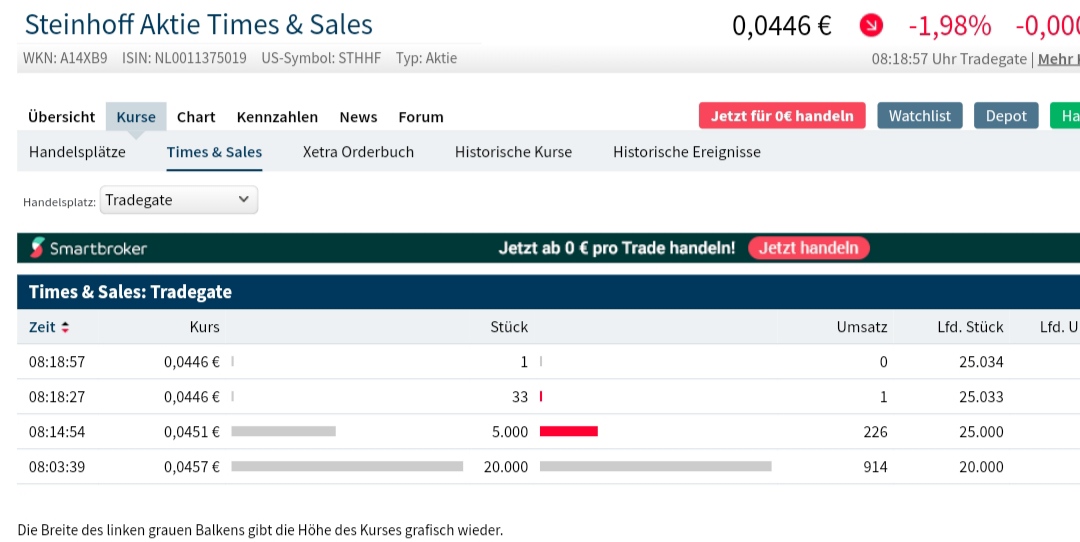Click the Smartbroker logo icon

38,248
